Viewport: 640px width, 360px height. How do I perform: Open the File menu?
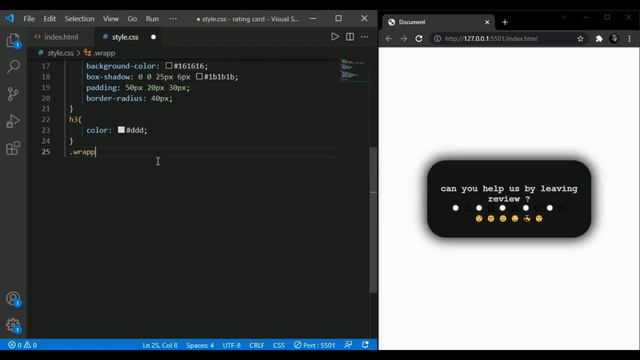coord(29,19)
